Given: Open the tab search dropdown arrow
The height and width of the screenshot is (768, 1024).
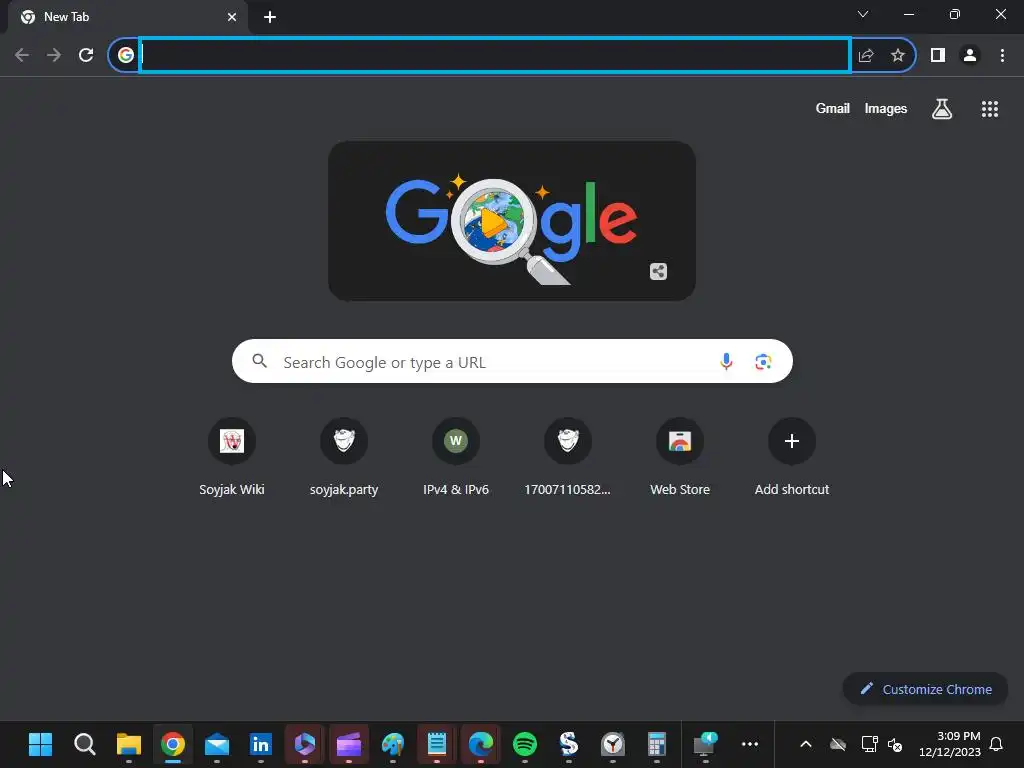Looking at the screenshot, I should pos(863,14).
